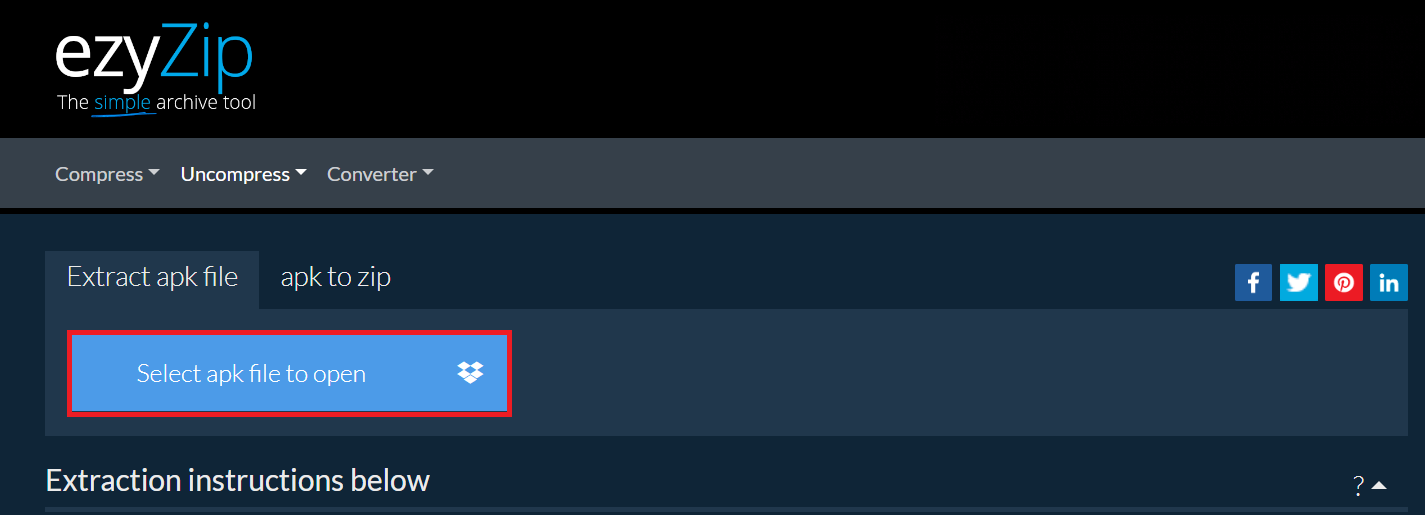1425x515 pixels.
Task: Choose a file from Dropbox
Action: point(470,373)
